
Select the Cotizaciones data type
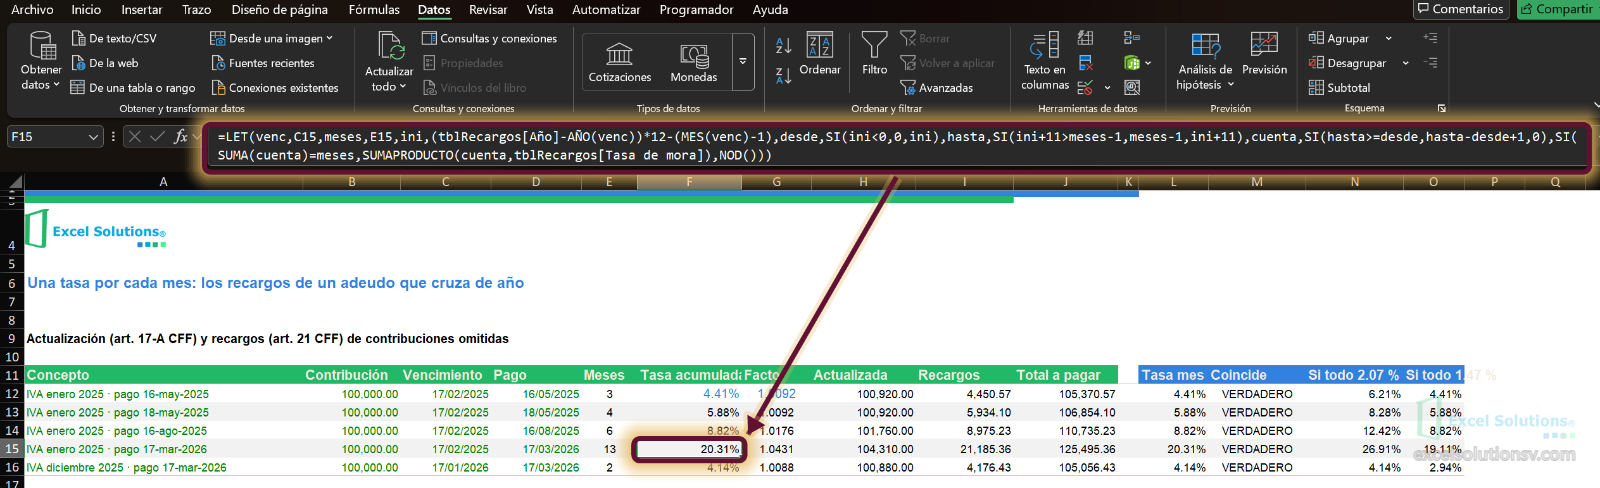tap(620, 62)
